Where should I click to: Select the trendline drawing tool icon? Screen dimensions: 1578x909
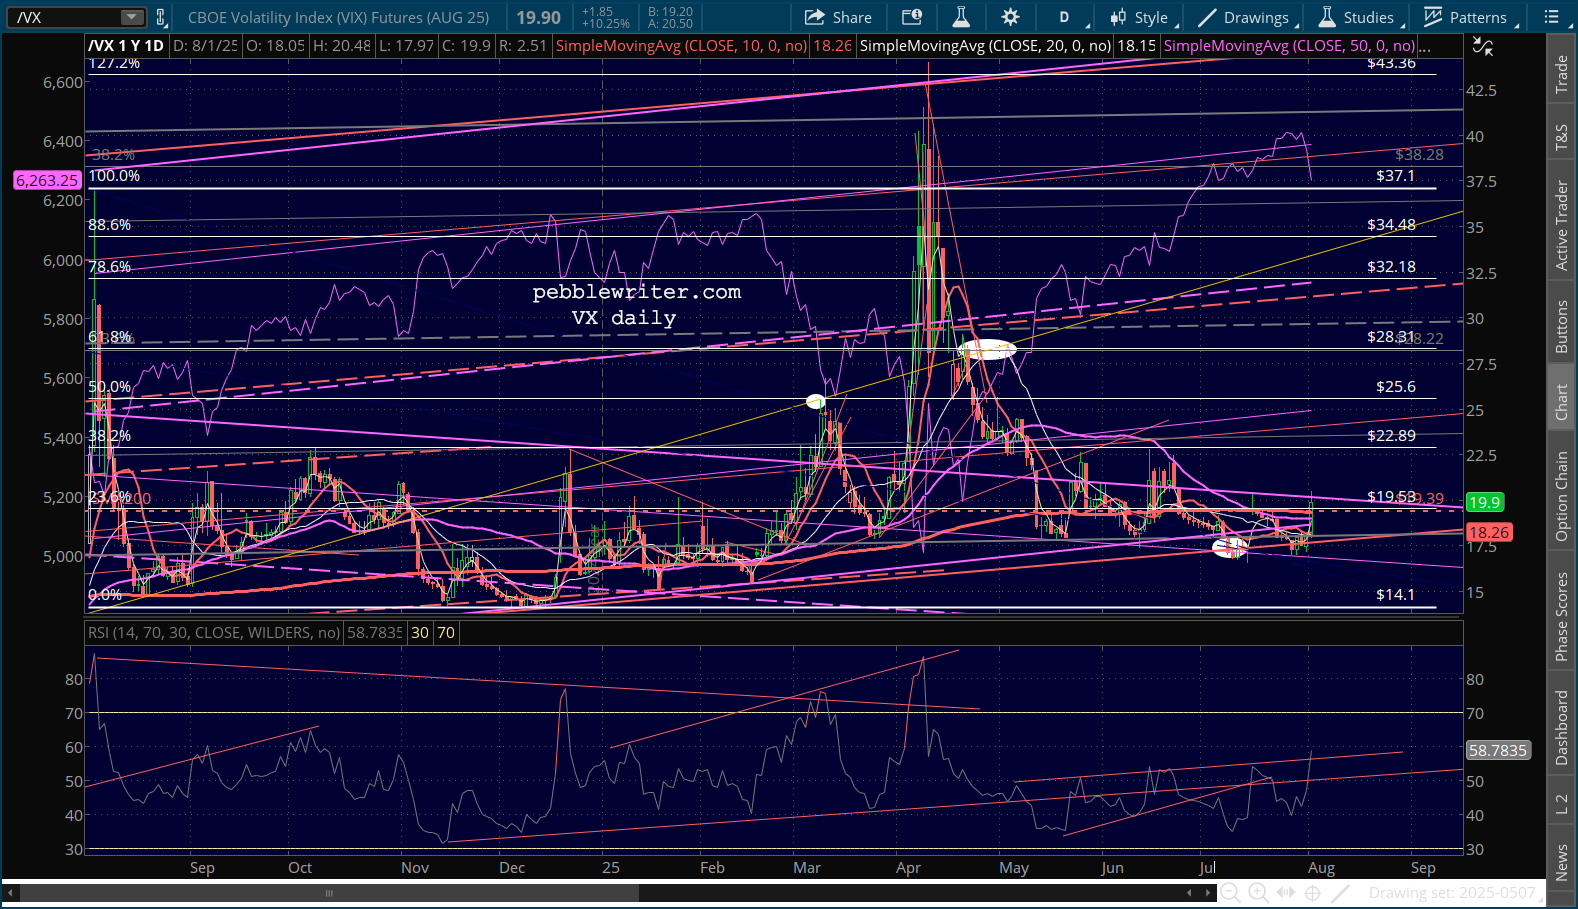(1341, 893)
